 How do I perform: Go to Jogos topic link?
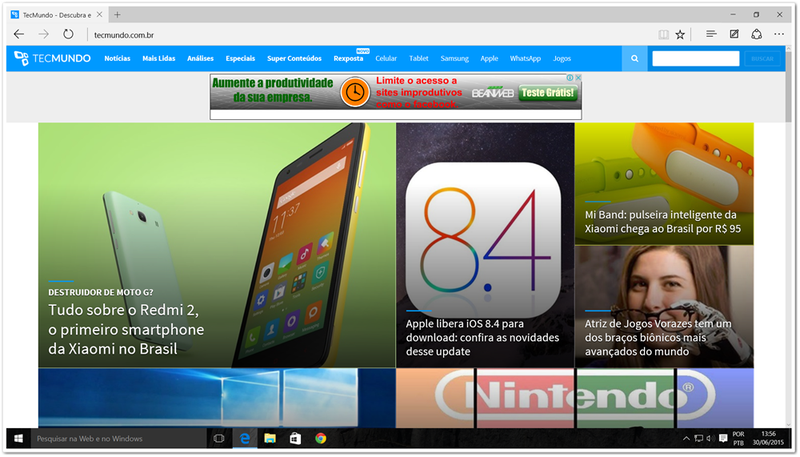pos(562,59)
